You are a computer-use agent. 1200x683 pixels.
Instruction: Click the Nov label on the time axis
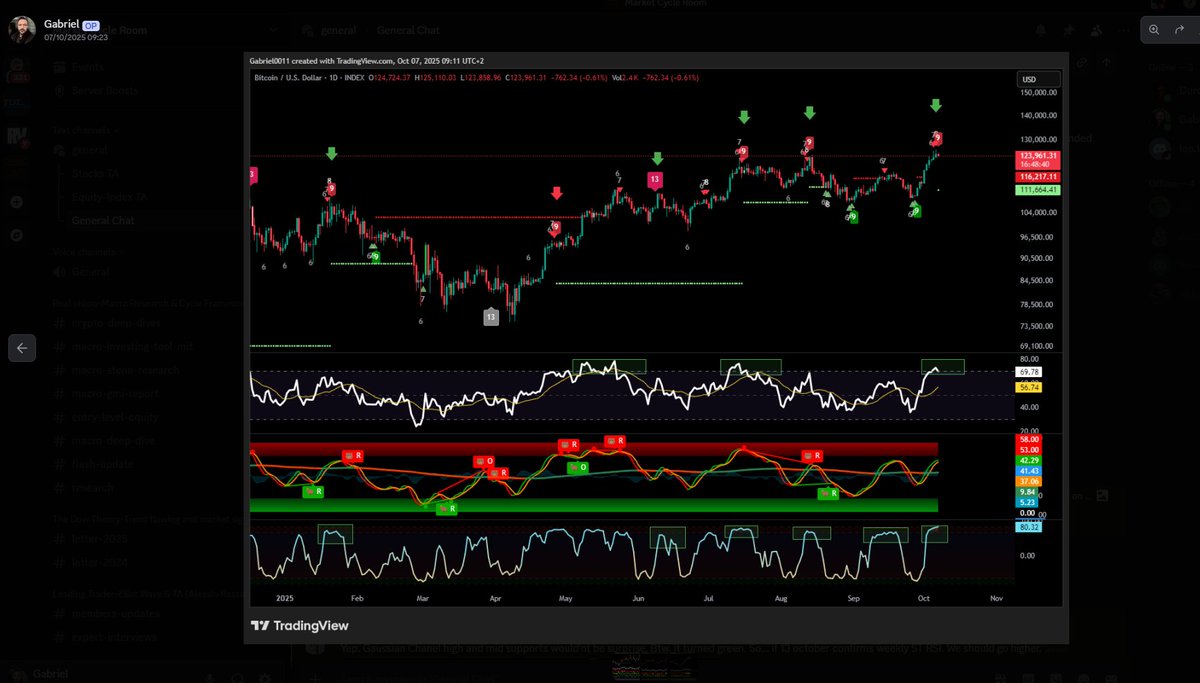(x=996, y=597)
